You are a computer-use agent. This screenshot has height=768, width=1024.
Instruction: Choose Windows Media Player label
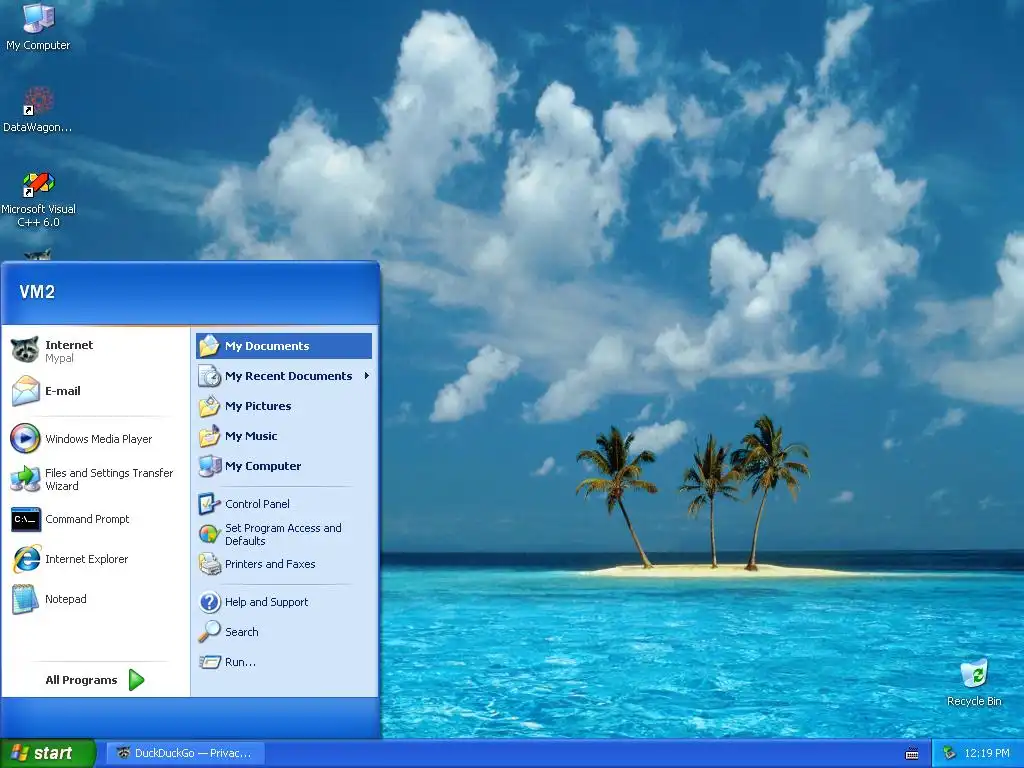(x=99, y=439)
